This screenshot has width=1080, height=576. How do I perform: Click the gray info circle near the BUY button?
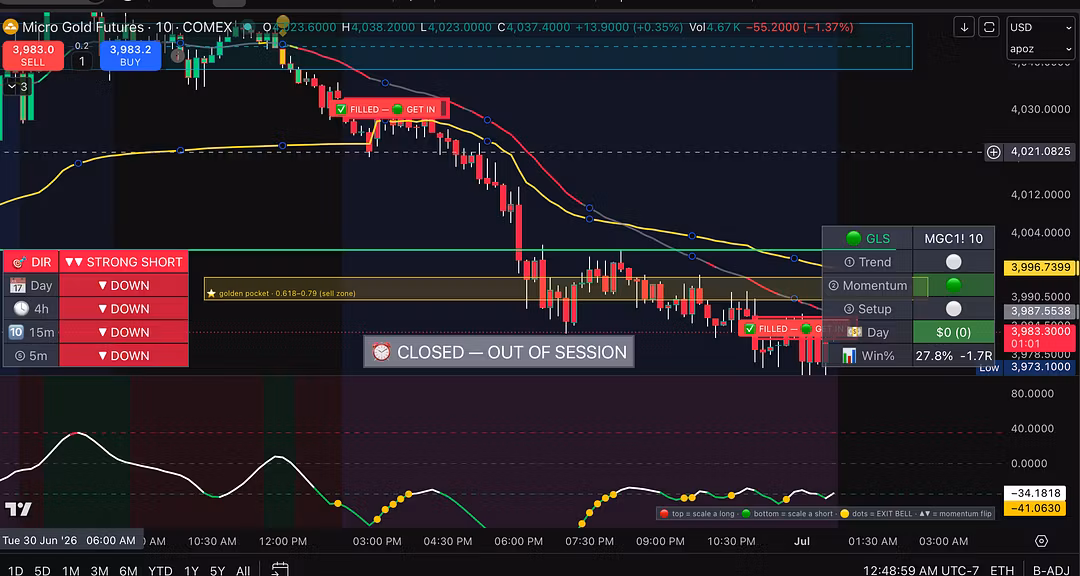[x=178, y=56]
